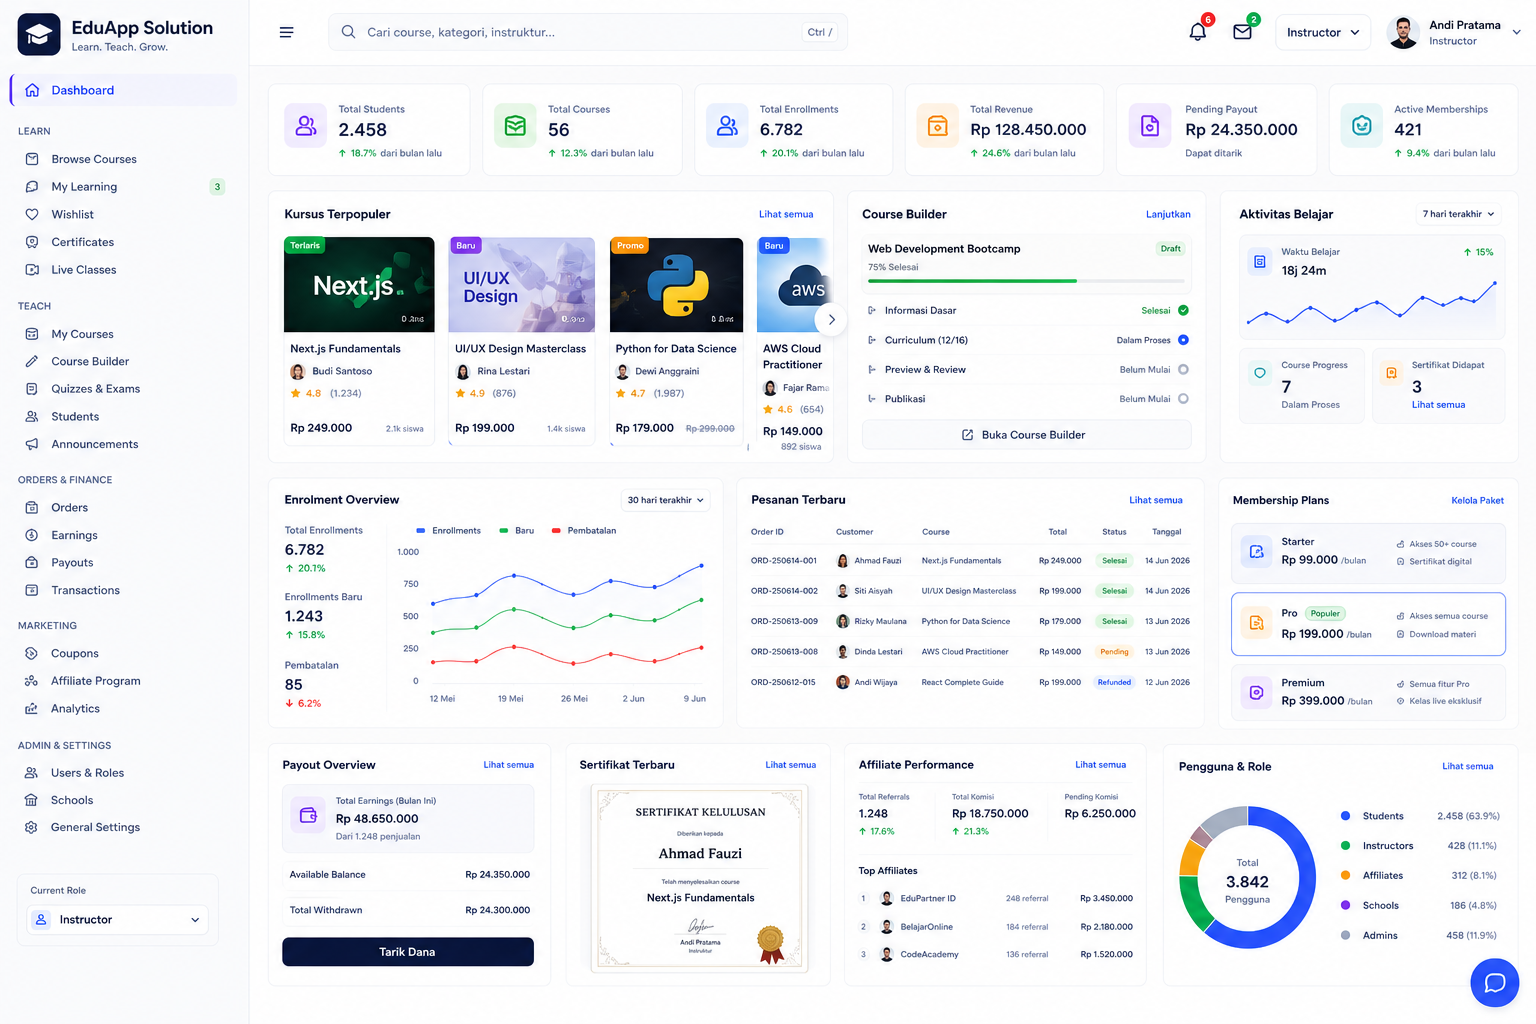Click the search courses input field
This screenshot has height=1024, width=1536.
point(588,32)
